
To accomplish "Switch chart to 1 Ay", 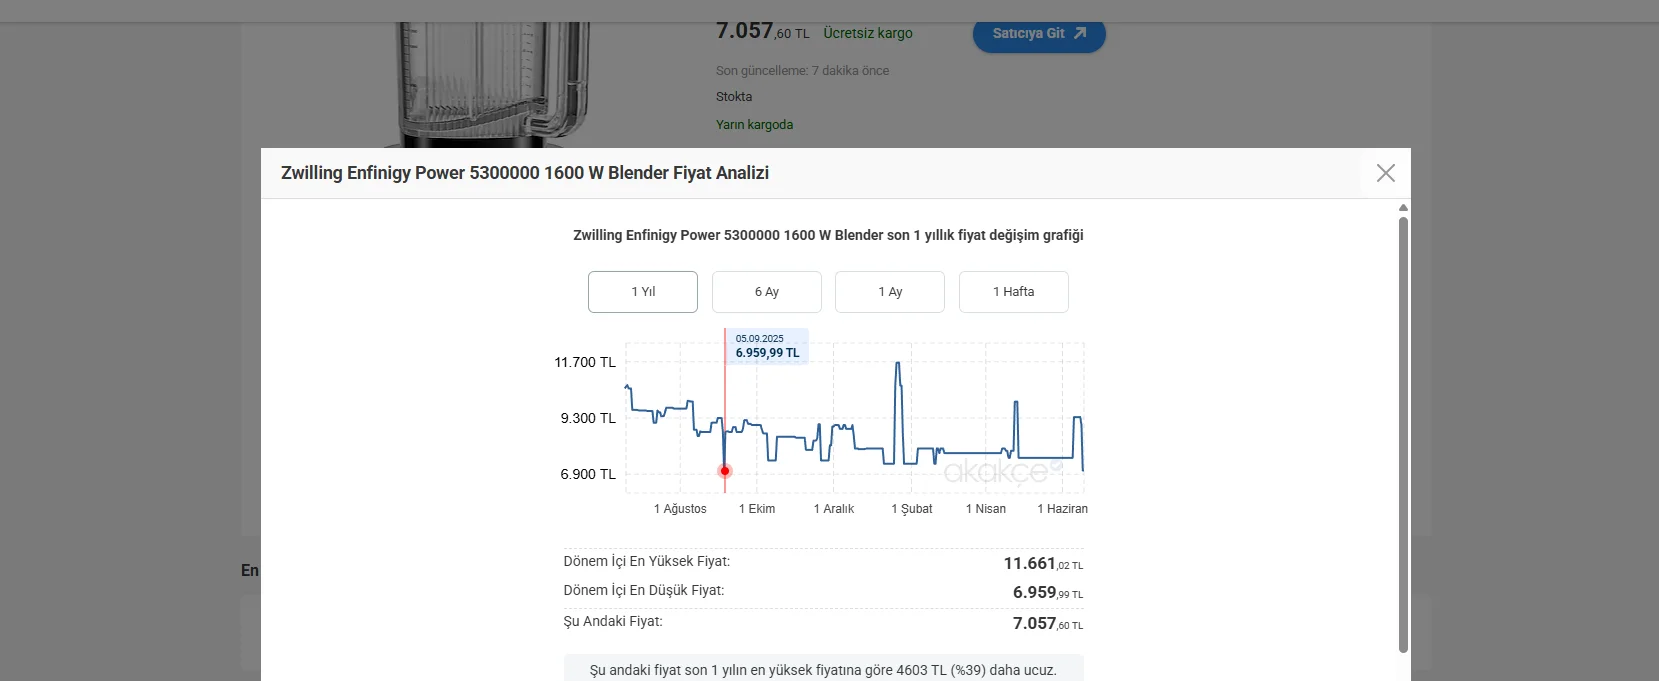I will click(x=890, y=292).
